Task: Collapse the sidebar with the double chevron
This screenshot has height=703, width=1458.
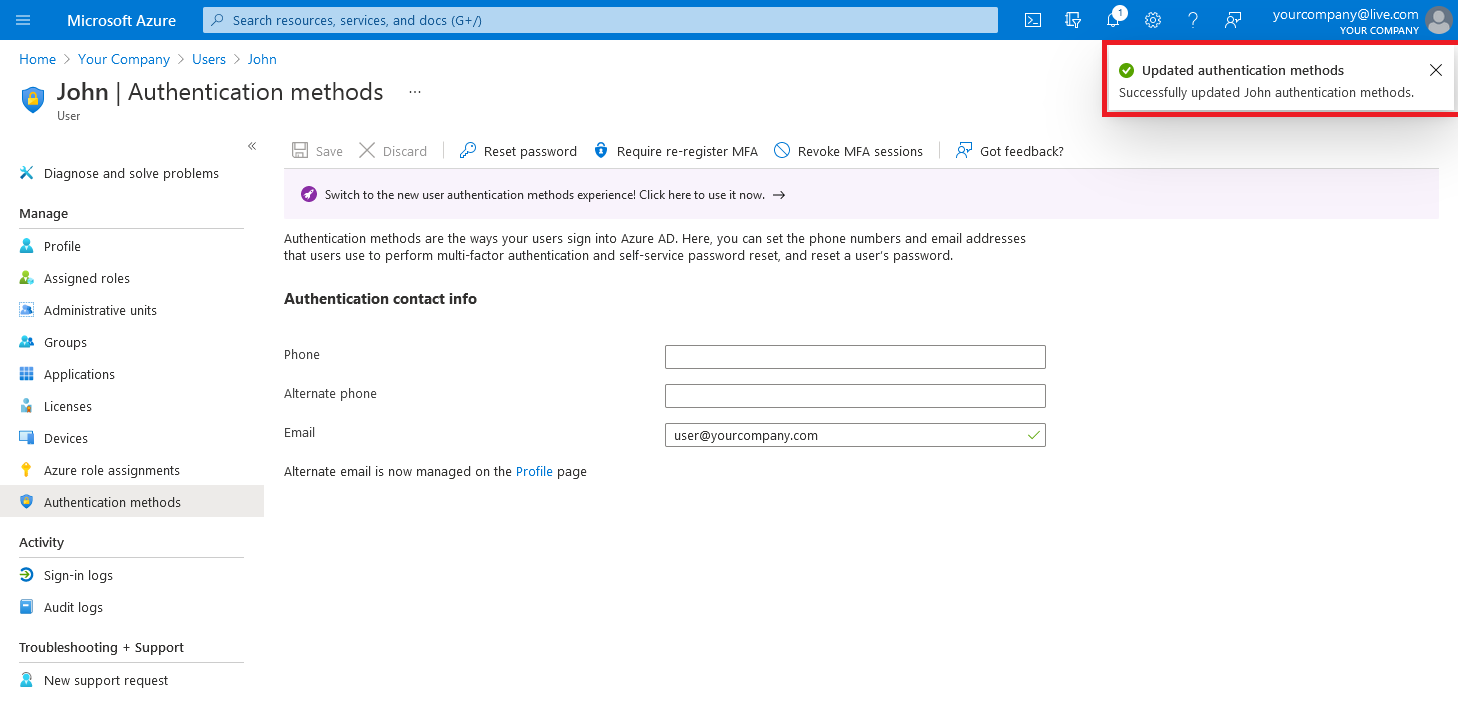Action: pos(252,146)
